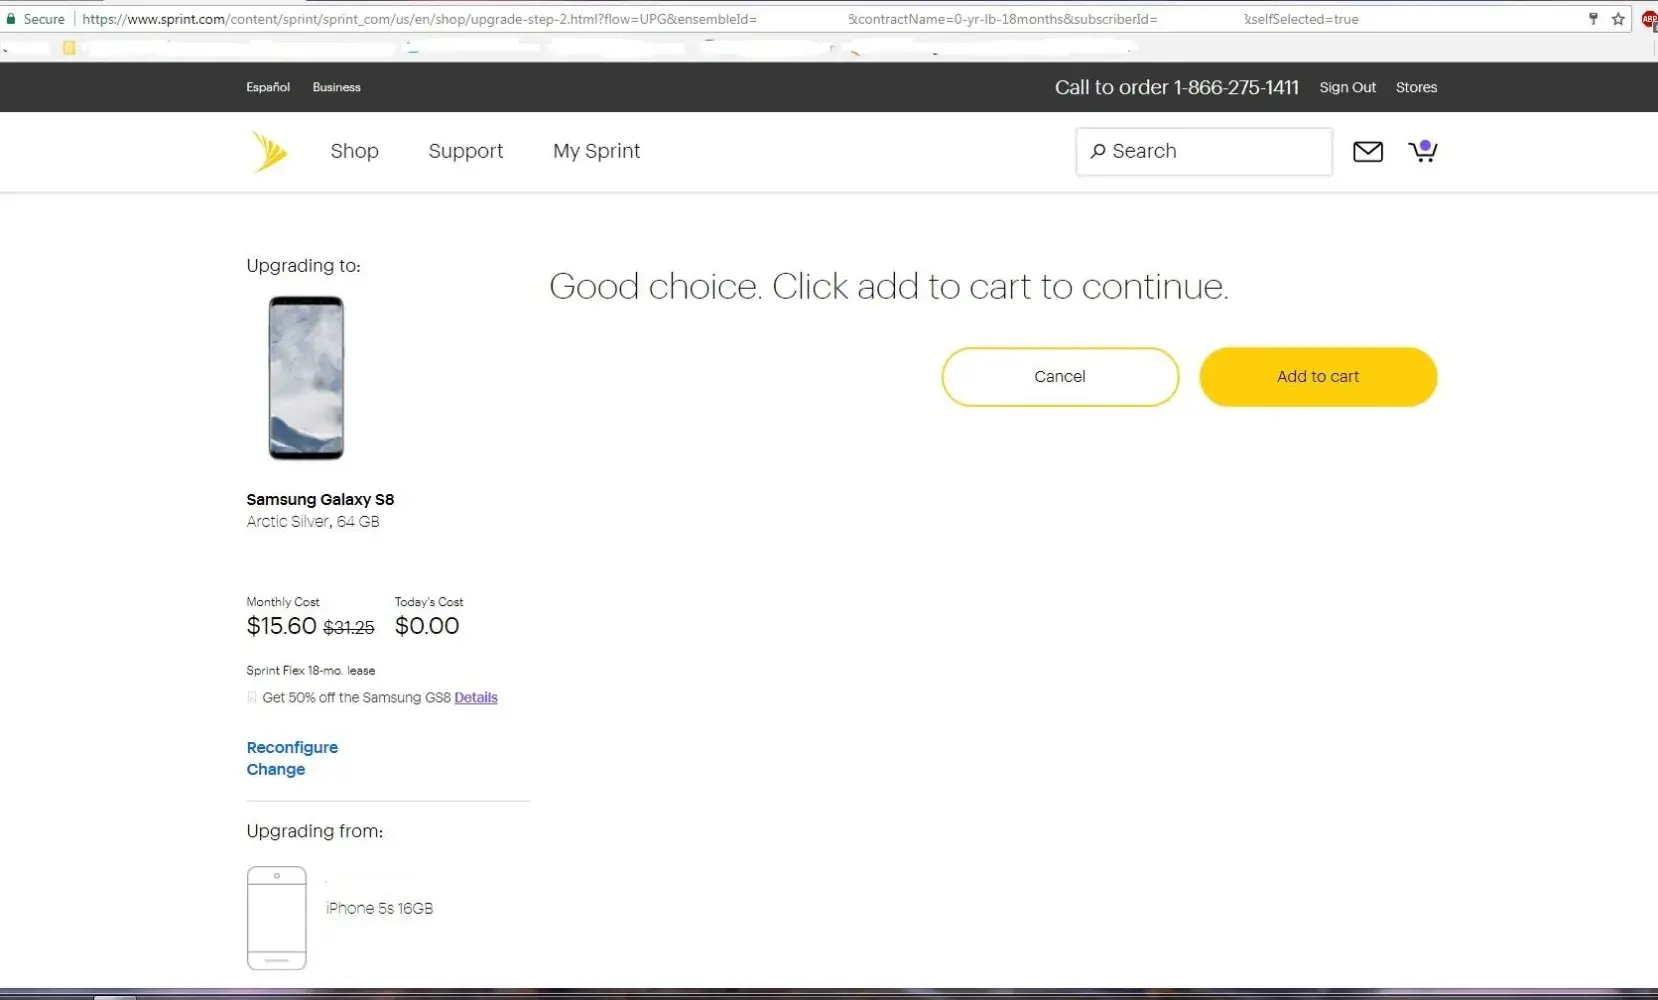This screenshot has height=1000, width=1658.
Task: Open the shopping cart icon
Action: click(1423, 151)
